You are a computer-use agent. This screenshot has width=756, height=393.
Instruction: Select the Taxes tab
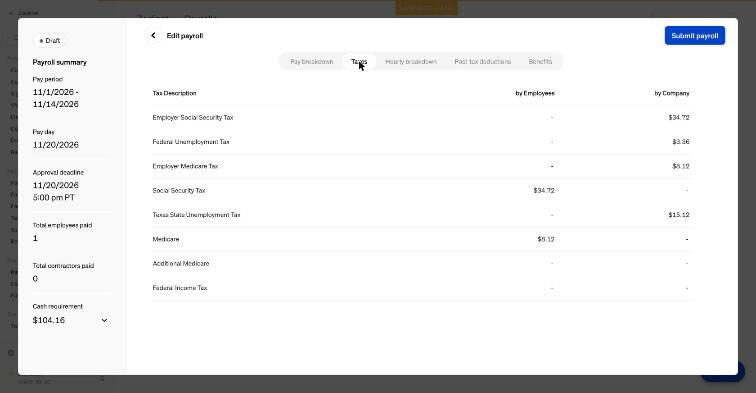(x=359, y=62)
